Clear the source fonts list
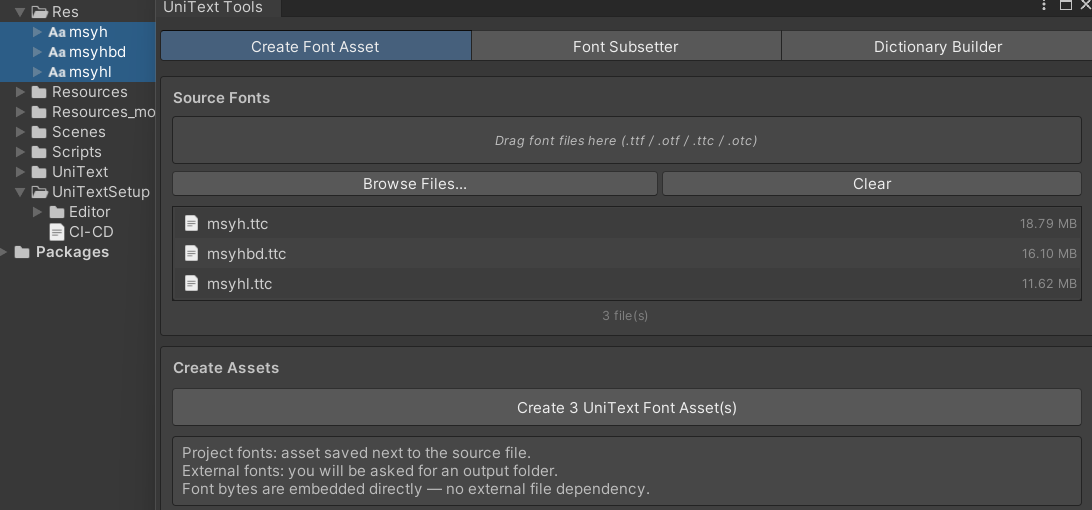Screen dimensions: 1092x510 click(871, 184)
